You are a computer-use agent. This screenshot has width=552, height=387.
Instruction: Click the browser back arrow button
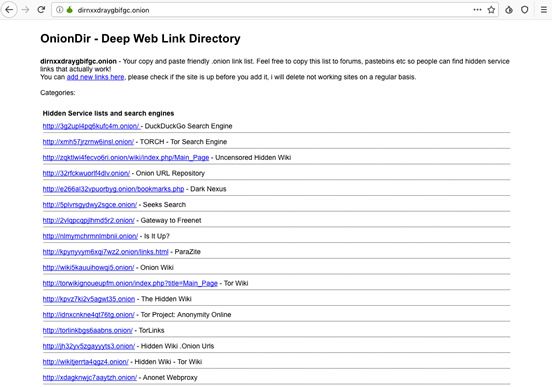click(9, 10)
